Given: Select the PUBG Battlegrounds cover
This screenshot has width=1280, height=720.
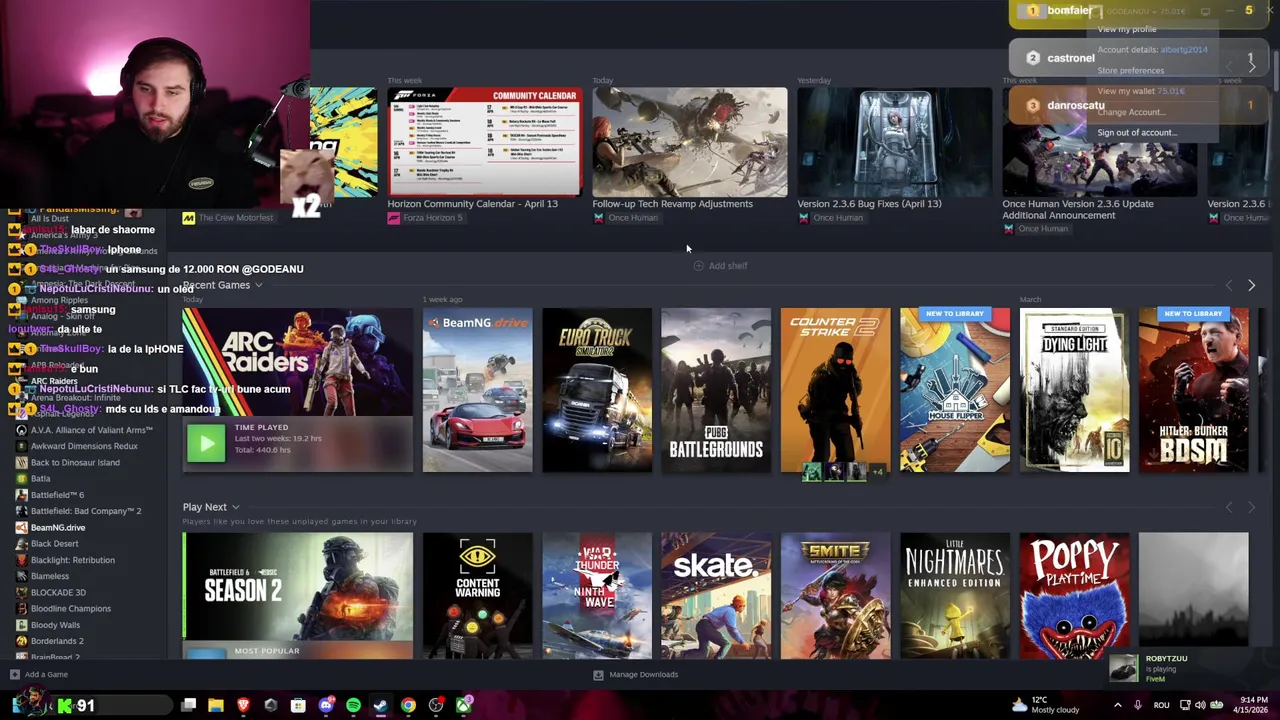Looking at the screenshot, I should (x=716, y=389).
